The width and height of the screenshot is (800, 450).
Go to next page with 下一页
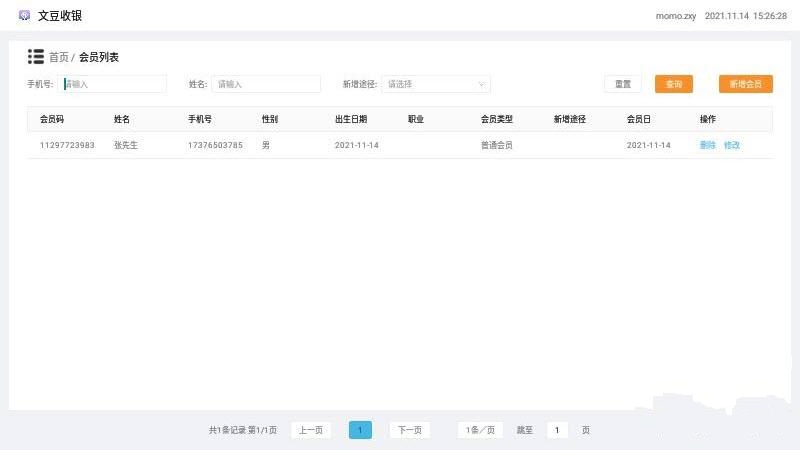tap(409, 430)
